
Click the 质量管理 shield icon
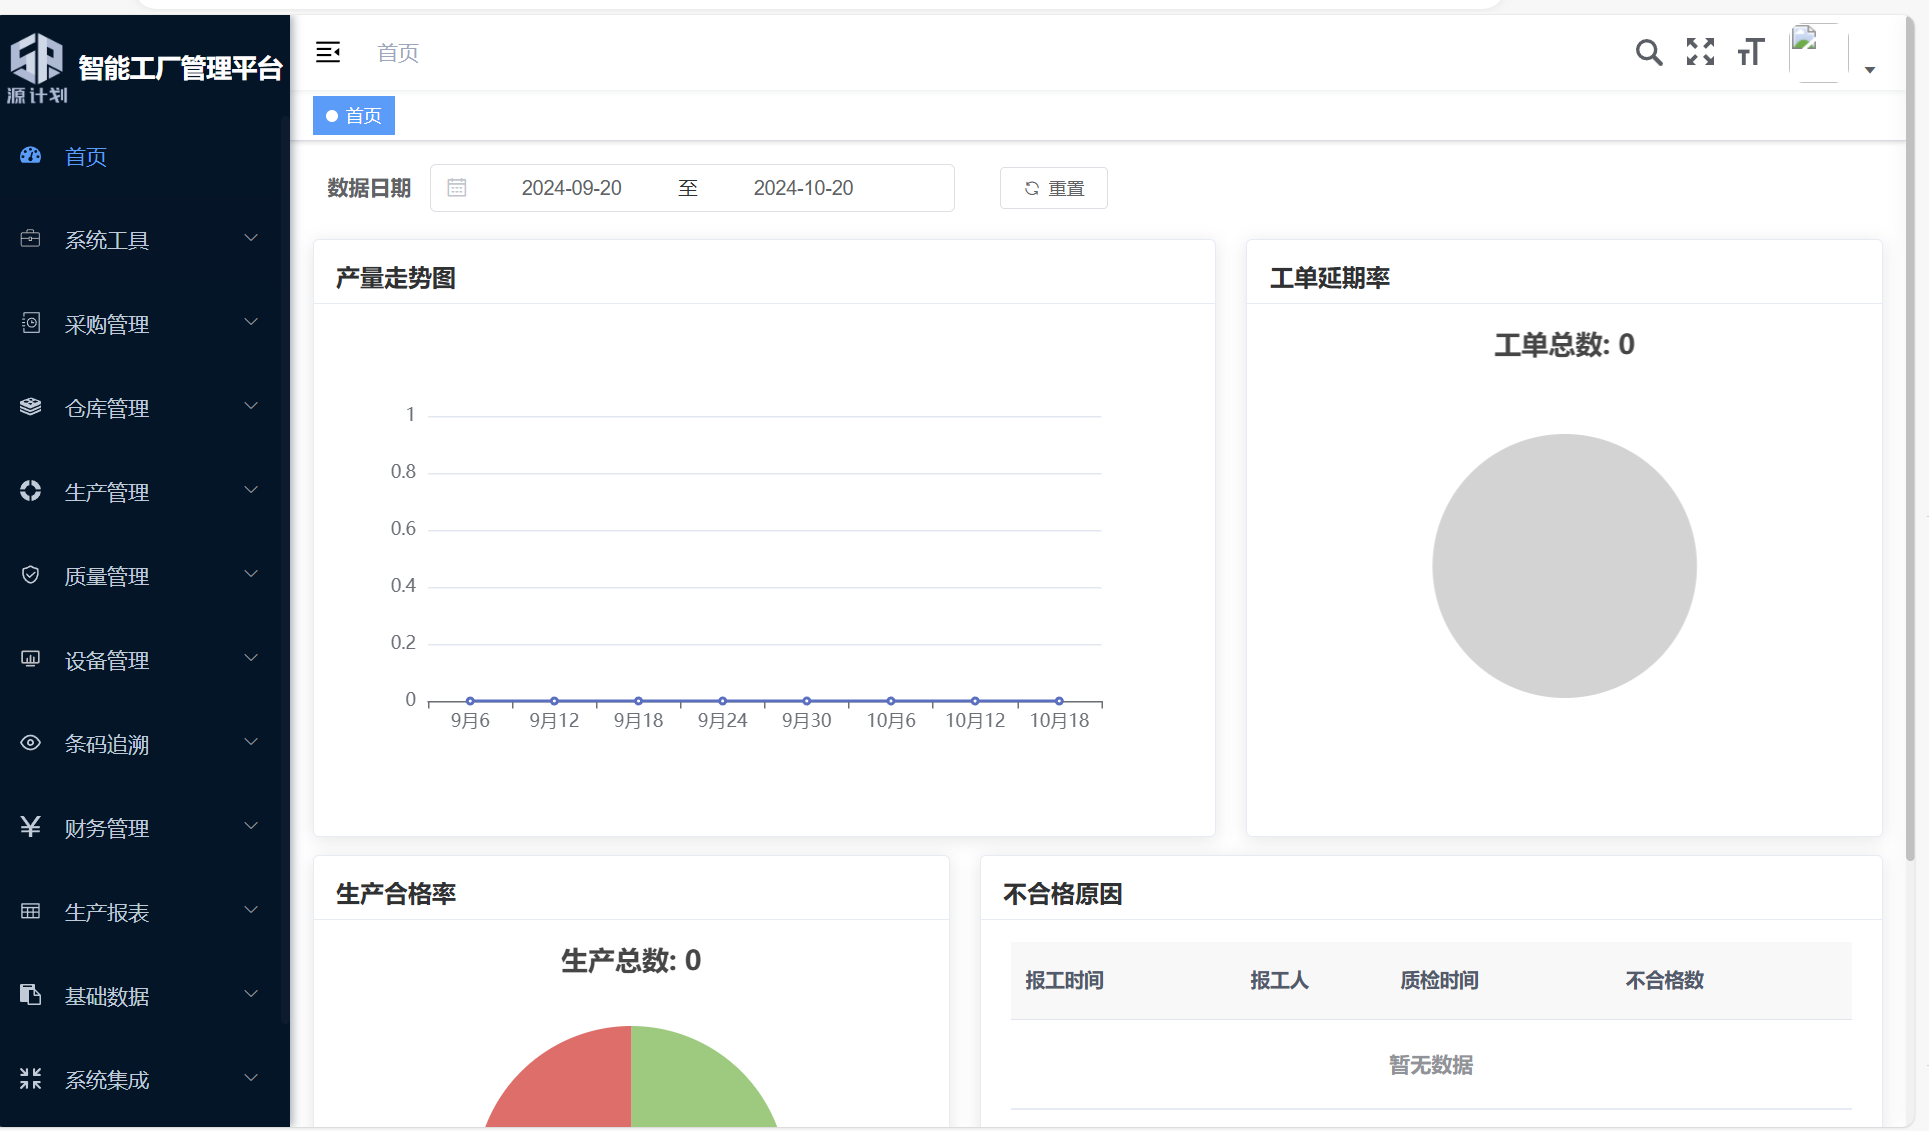click(31, 574)
